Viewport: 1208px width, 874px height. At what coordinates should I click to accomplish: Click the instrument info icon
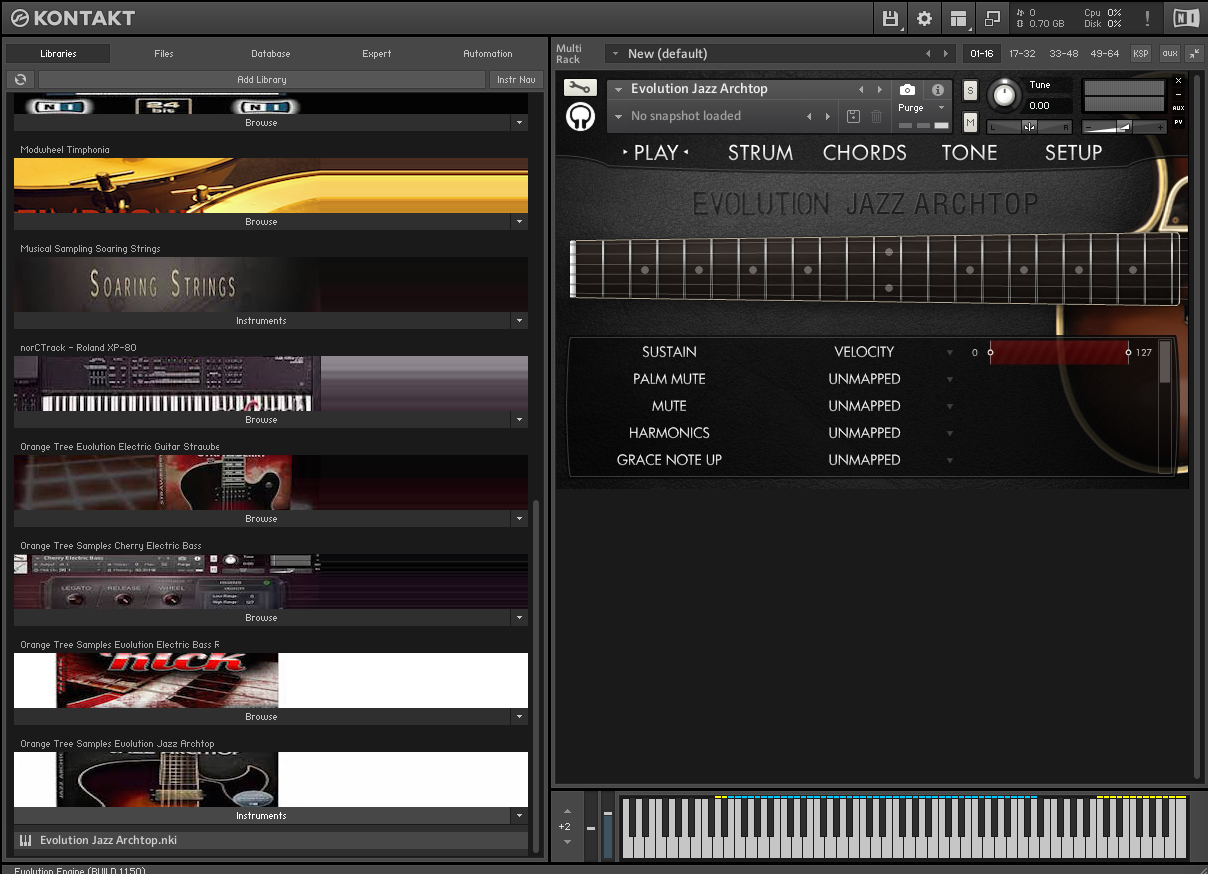tap(938, 89)
